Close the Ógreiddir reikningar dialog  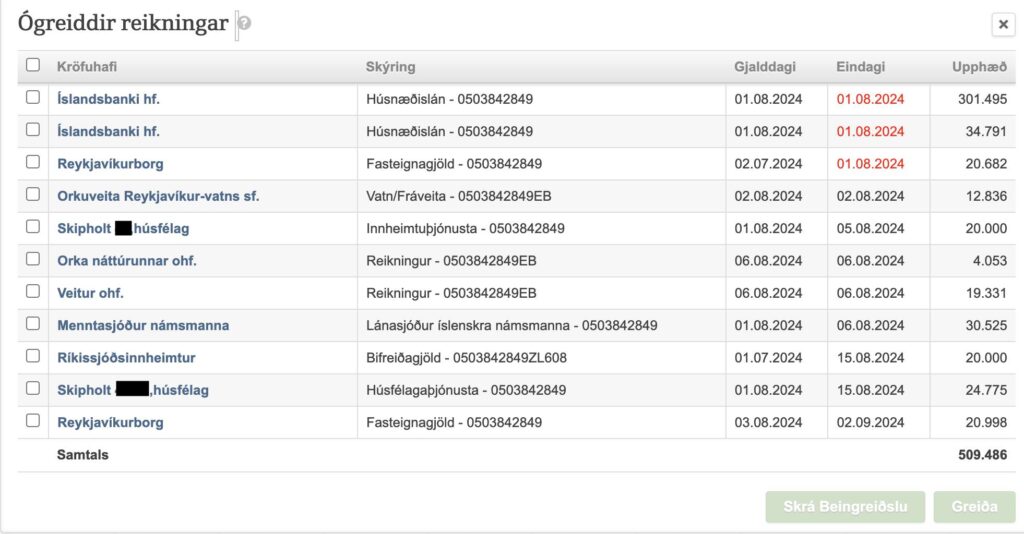1002,25
